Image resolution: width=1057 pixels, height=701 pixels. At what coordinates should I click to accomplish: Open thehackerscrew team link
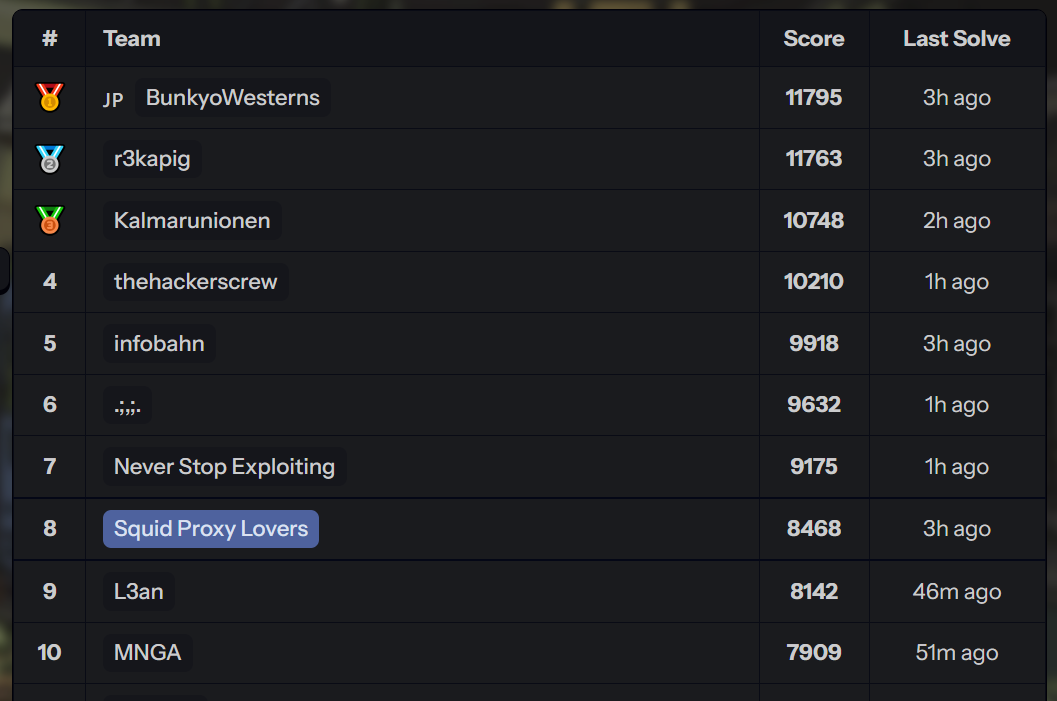(195, 282)
